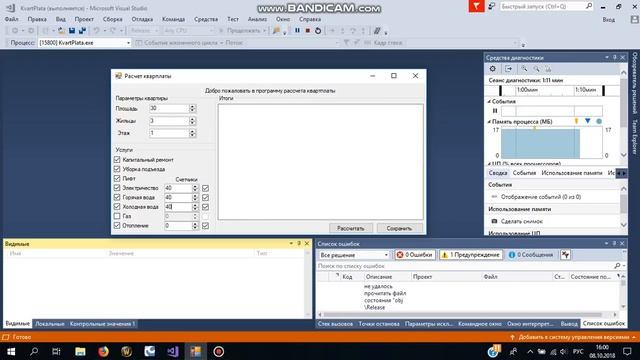Open Windows Start menu
The image size is (640, 360).
11,351
